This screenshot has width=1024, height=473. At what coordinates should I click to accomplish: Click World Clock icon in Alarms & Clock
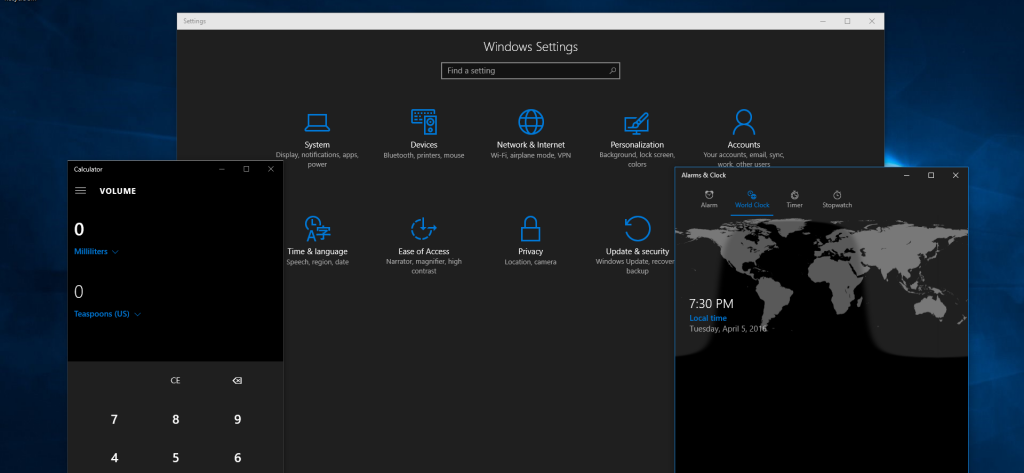[752, 195]
